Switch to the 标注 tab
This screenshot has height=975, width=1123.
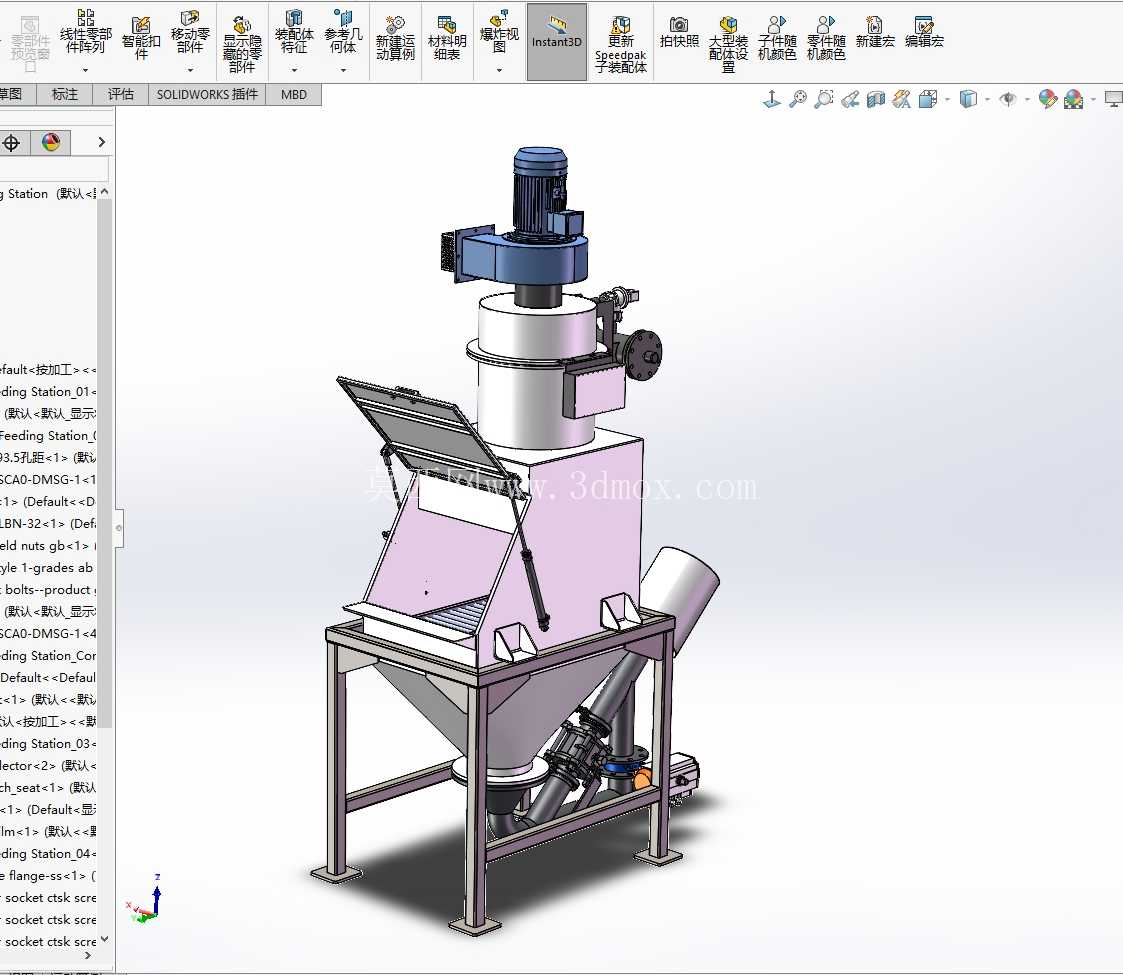click(64, 95)
